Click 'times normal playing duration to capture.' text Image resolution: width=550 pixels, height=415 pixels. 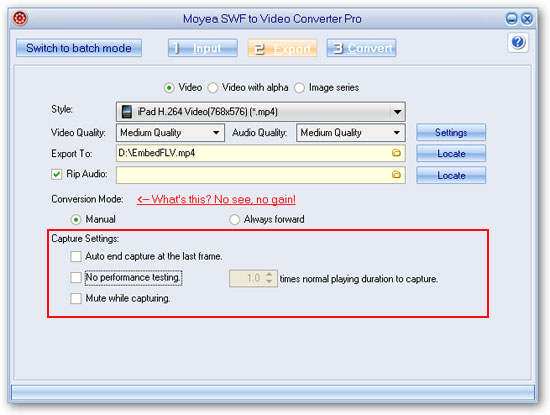click(x=359, y=279)
